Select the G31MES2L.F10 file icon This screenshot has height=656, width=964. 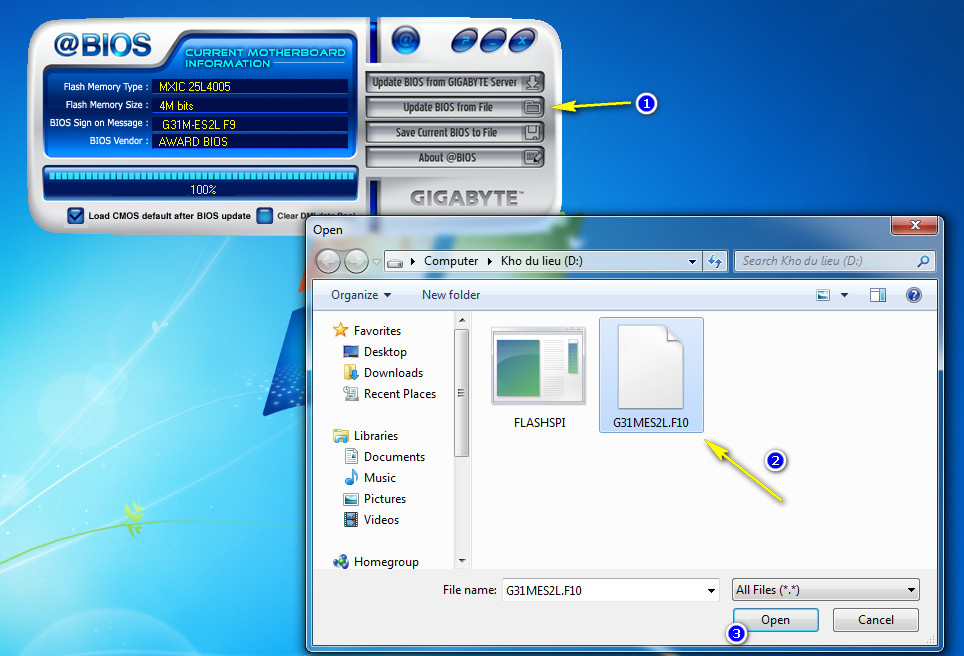coord(650,375)
